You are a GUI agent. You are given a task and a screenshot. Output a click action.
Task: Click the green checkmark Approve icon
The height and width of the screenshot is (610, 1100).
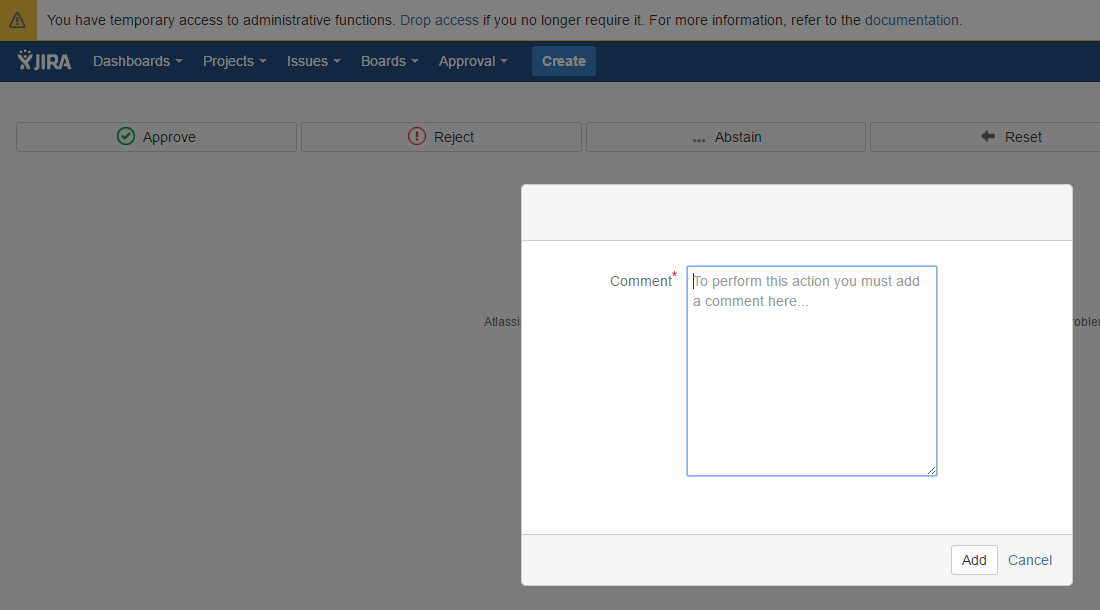click(x=126, y=137)
